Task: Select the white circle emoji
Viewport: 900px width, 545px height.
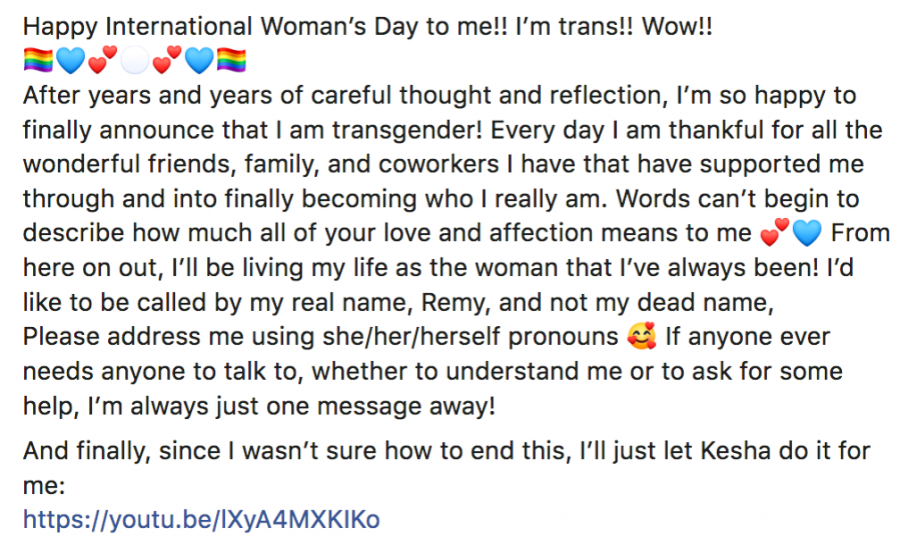Action: 135,60
